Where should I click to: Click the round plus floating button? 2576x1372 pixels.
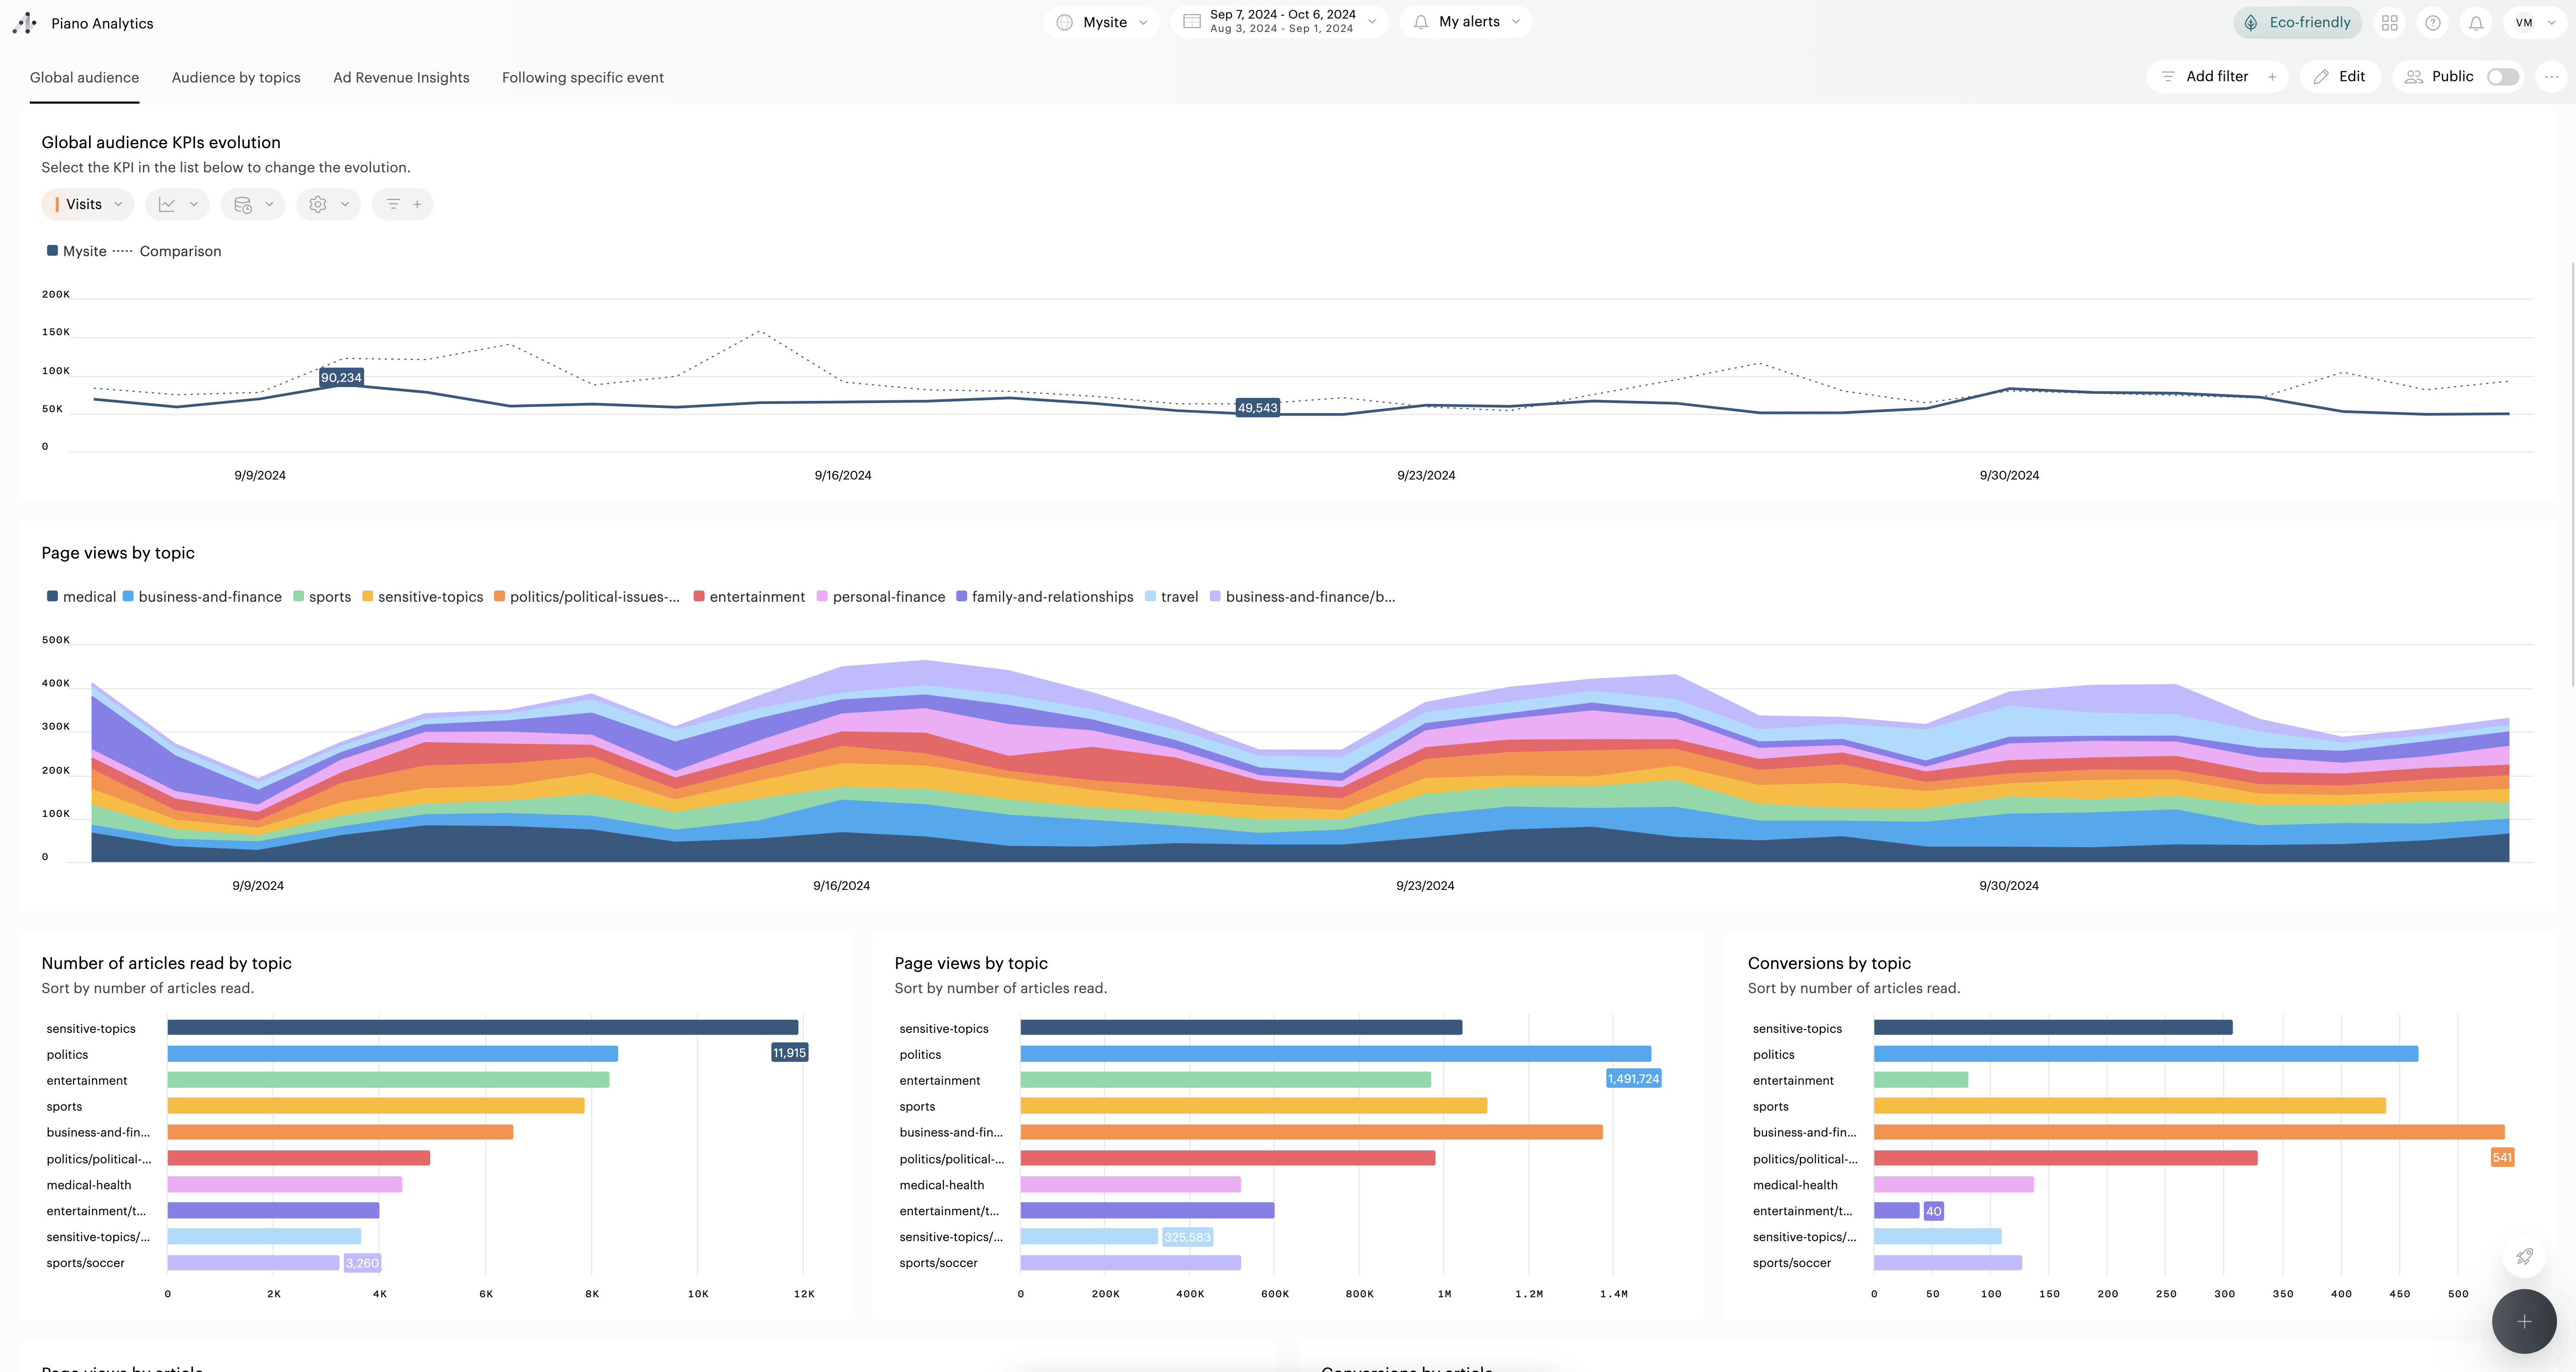point(2524,1321)
